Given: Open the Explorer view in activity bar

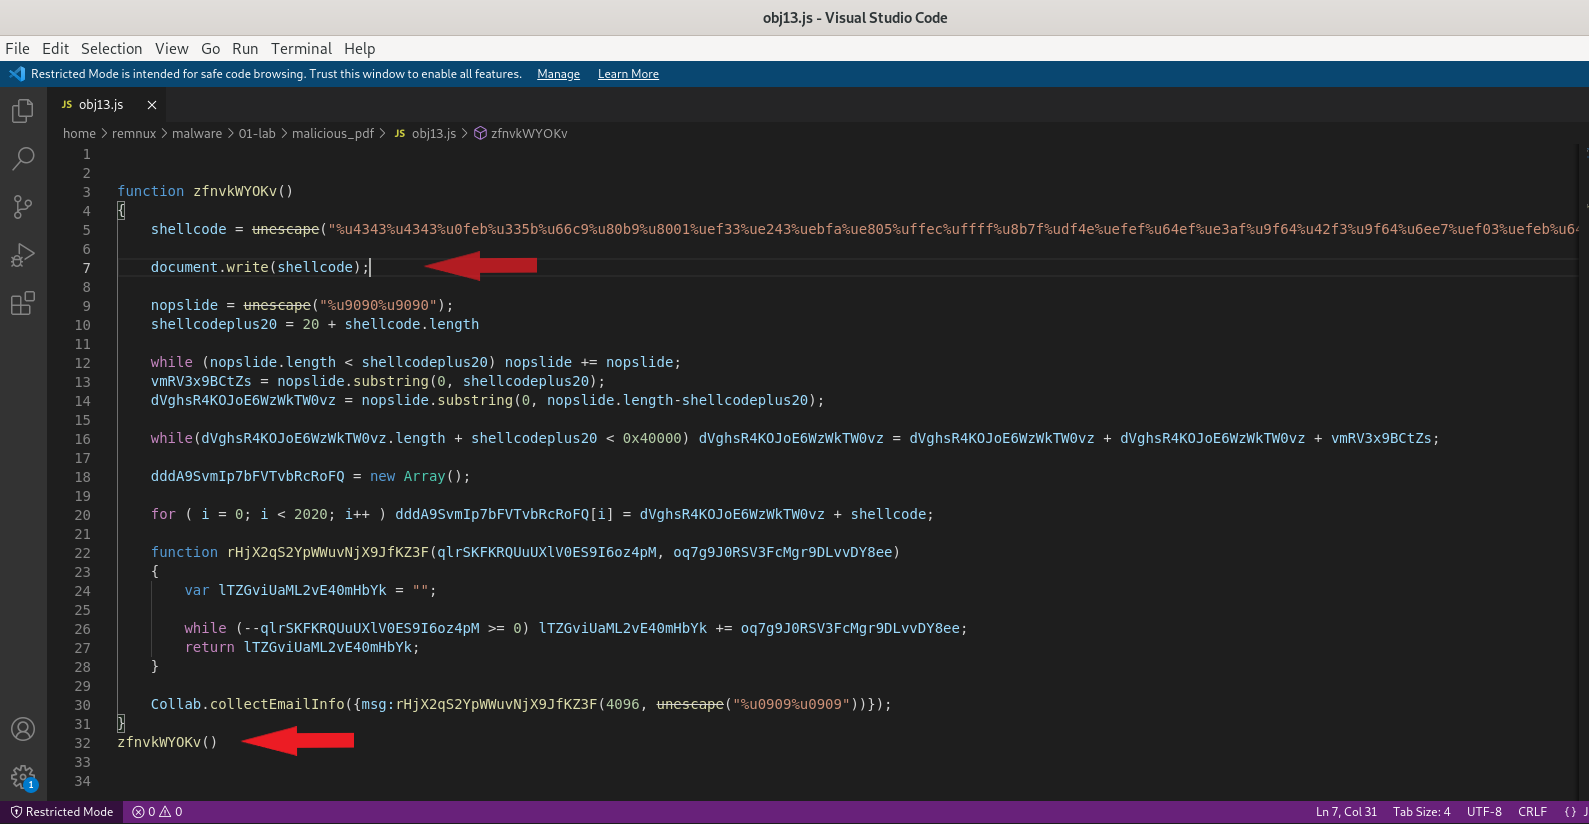Looking at the screenshot, I should click(x=23, y=111).
